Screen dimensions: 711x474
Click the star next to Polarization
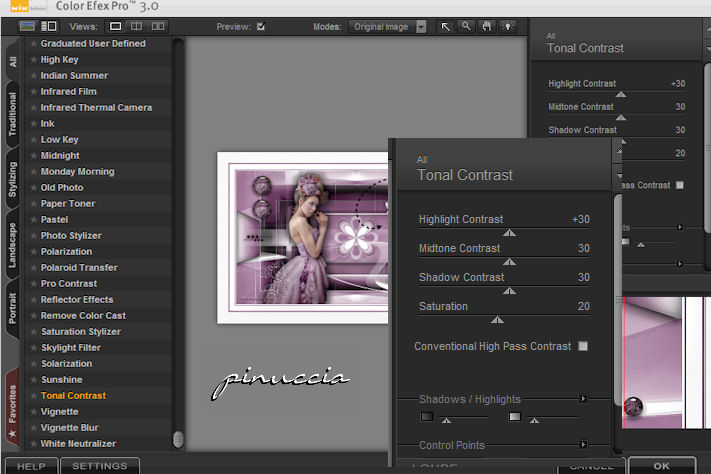tap(34, 252)
